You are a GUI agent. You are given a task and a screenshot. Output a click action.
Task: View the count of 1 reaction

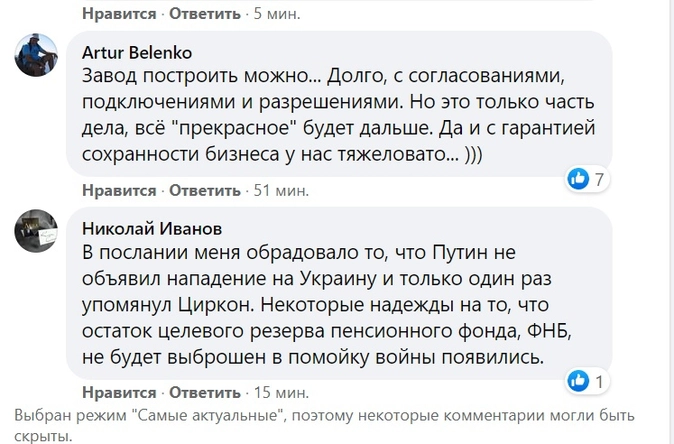click(599, 381)
